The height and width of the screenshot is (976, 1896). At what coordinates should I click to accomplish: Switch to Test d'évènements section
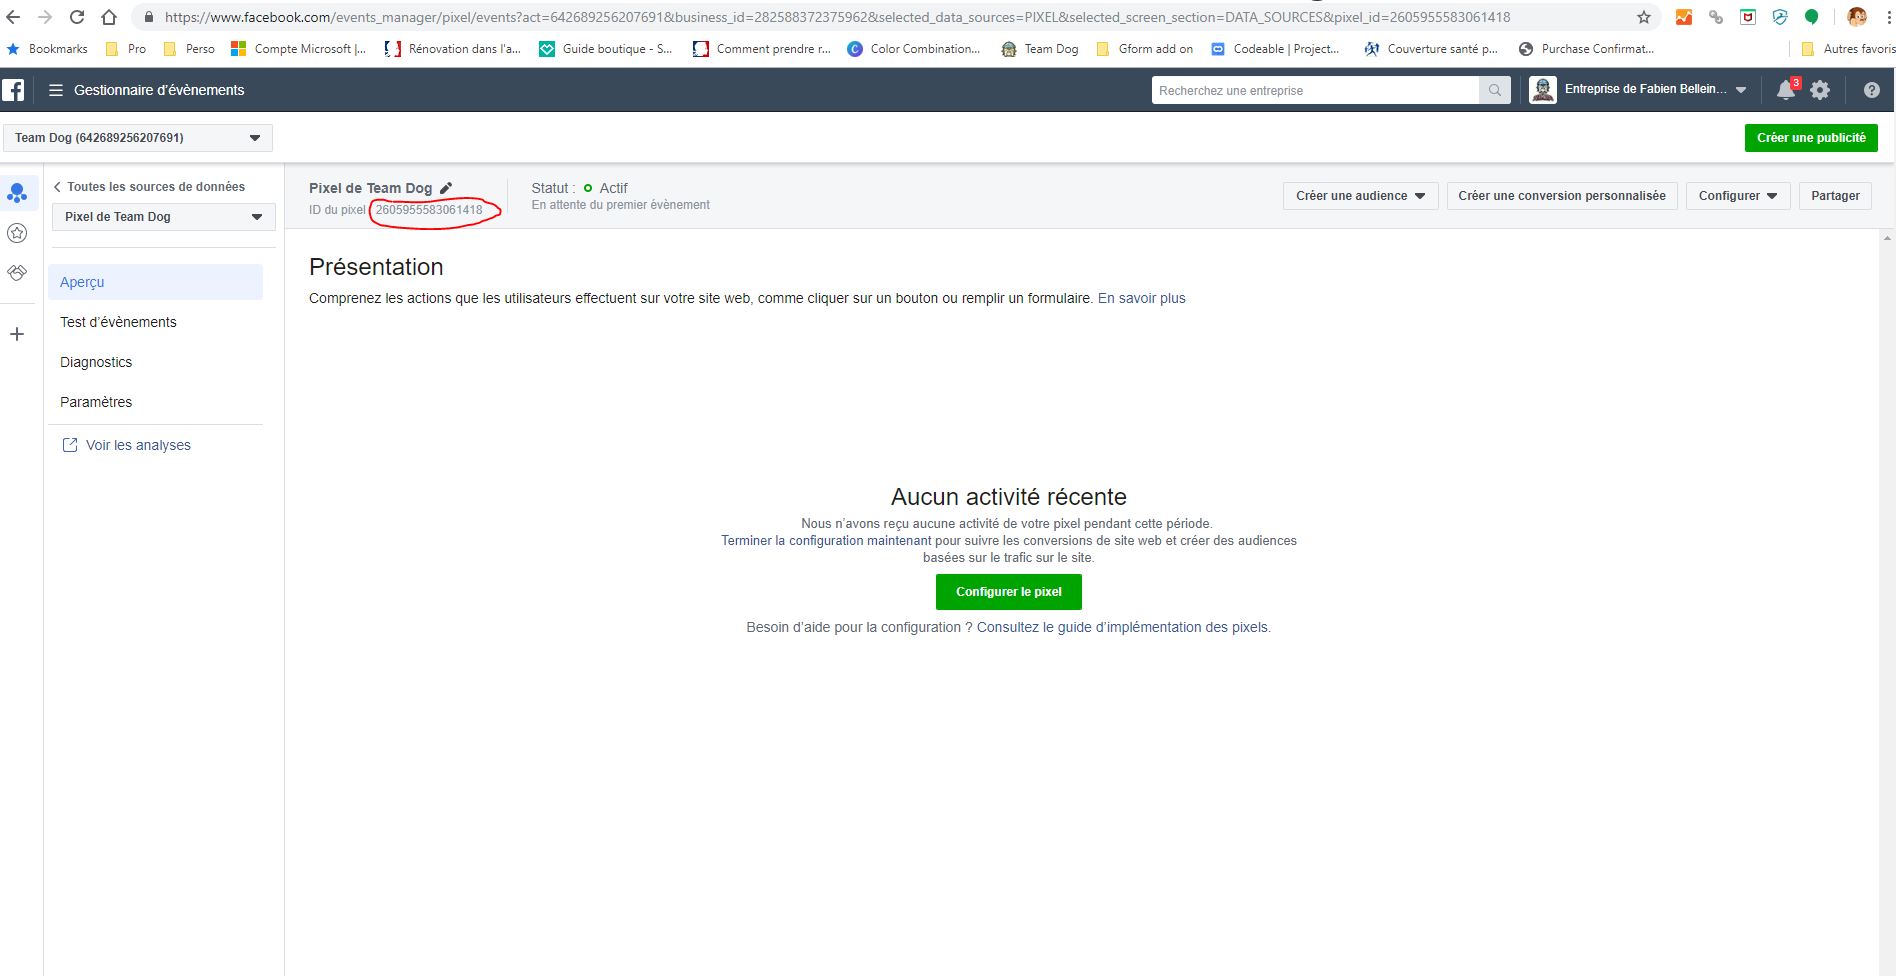point(118,322)
